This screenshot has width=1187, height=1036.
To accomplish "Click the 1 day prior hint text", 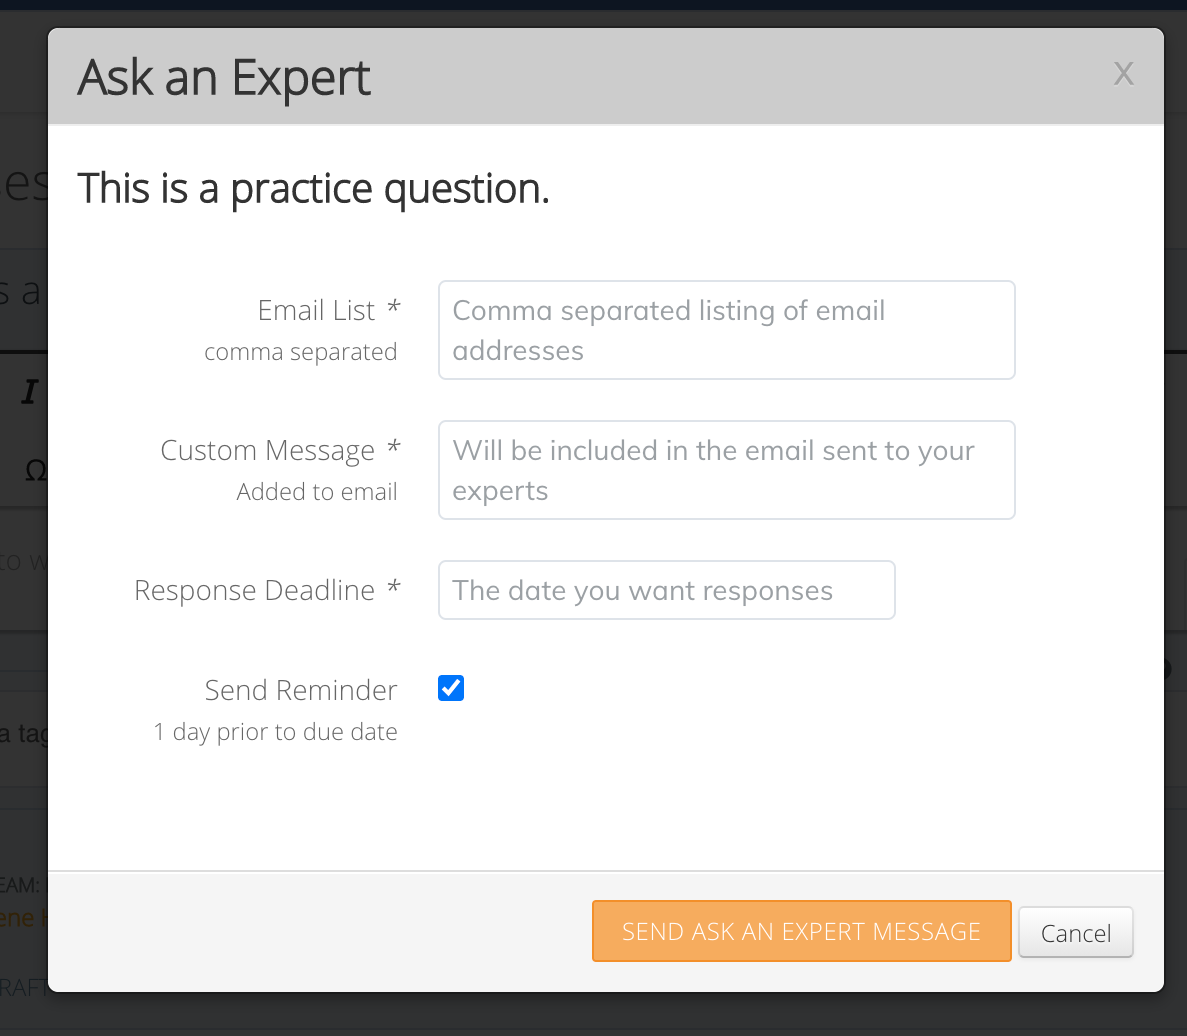I will (275, 732).
